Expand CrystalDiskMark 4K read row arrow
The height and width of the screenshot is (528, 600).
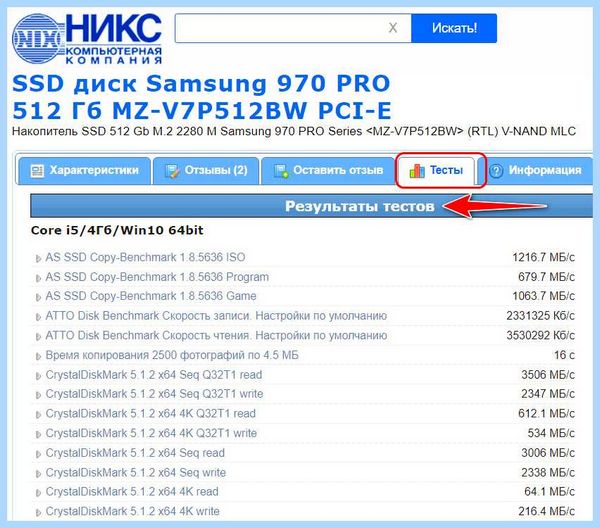[x=38, y=493]
